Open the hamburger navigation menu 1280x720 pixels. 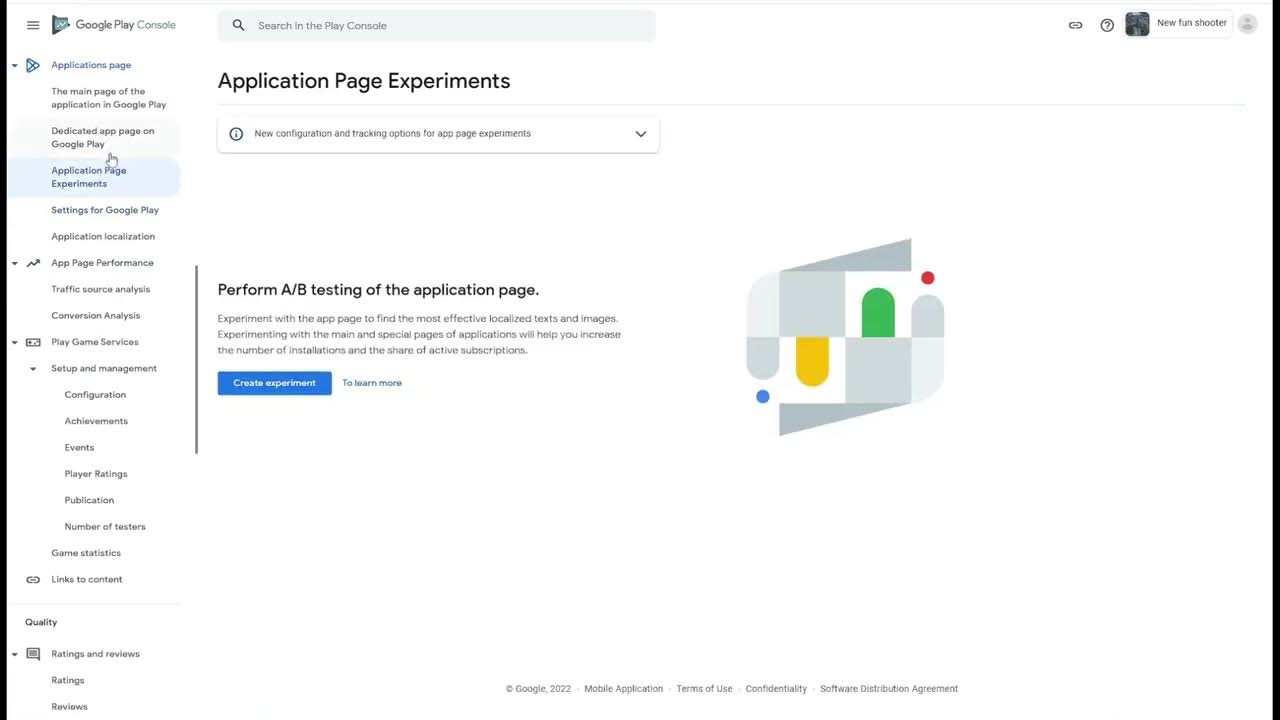[x=33, y=25]
